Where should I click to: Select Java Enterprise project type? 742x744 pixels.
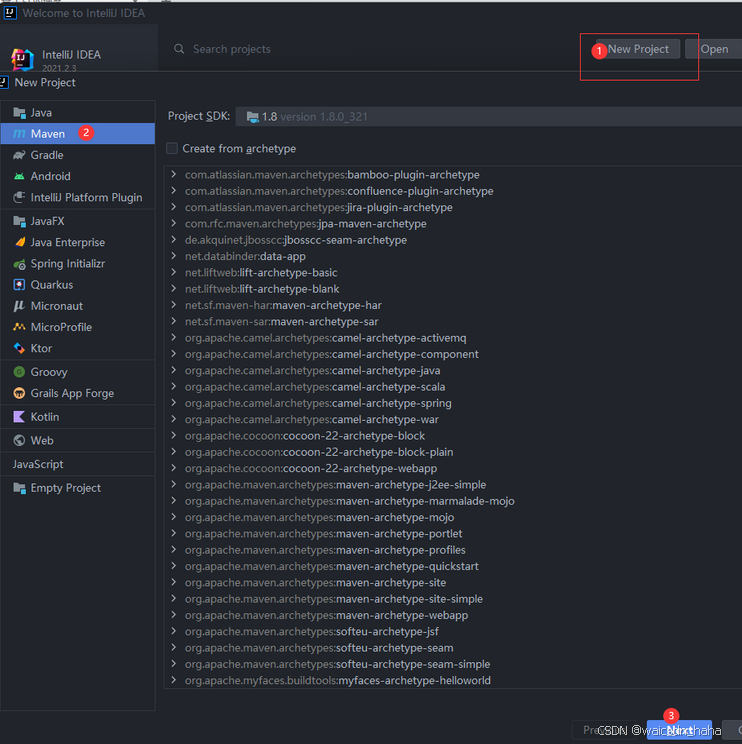(68, 242)
